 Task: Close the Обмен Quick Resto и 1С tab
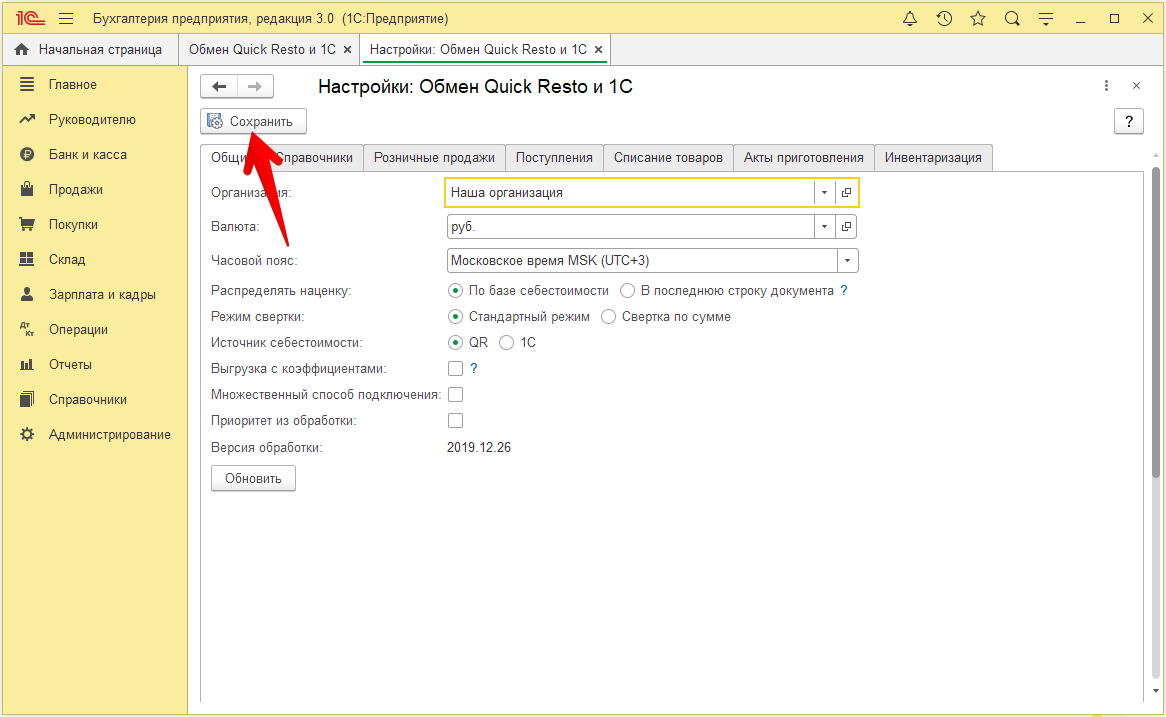click(347, 50)
